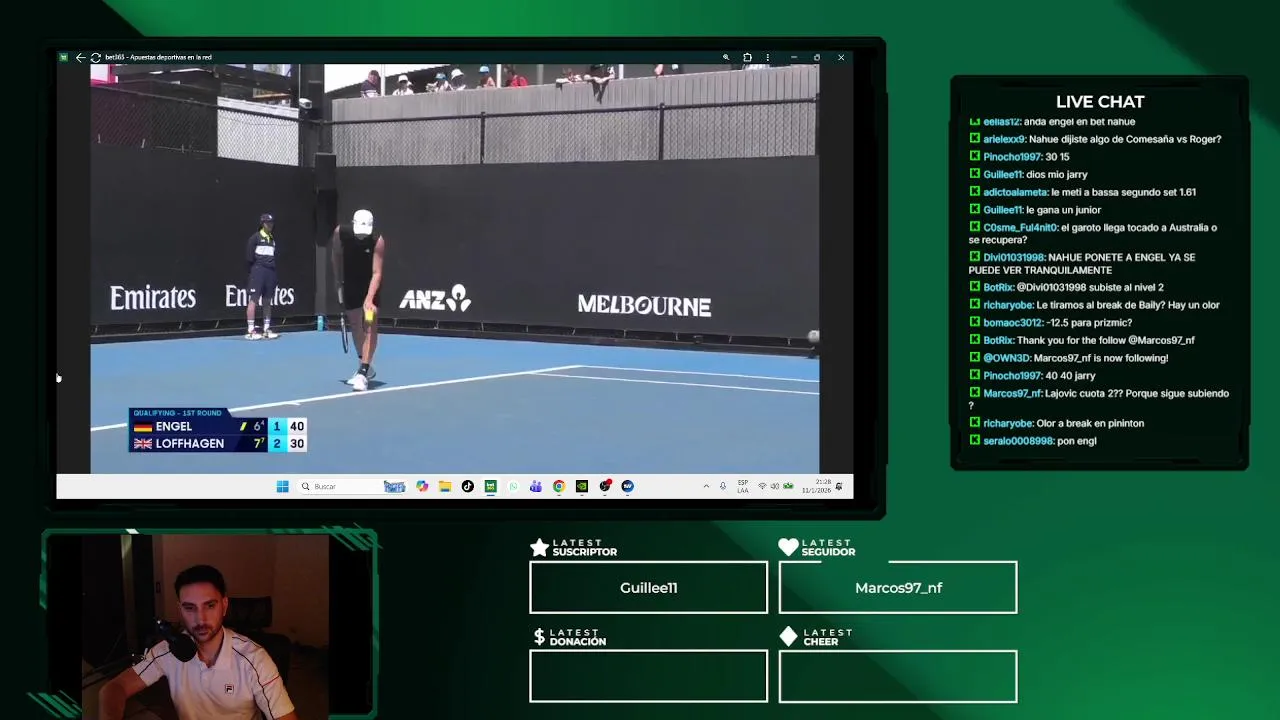Click the LOFFHAGEN player row on the scoreboard
Screen dimensions: 1280x720
[x=217, y=443]
